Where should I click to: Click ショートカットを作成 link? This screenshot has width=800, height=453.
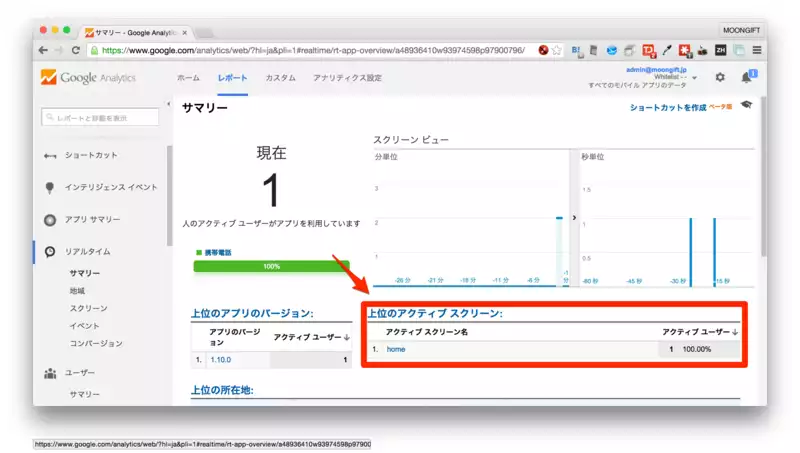(x=668, y=107)
